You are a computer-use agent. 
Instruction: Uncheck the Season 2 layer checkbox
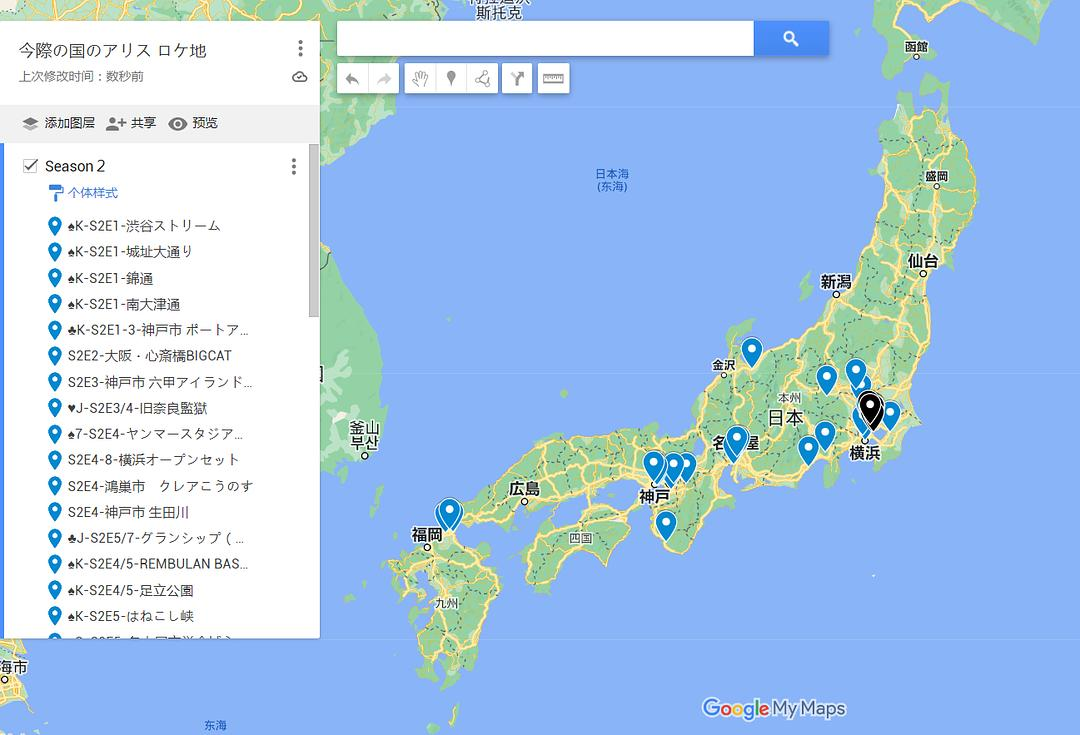(x=30, y=166)
